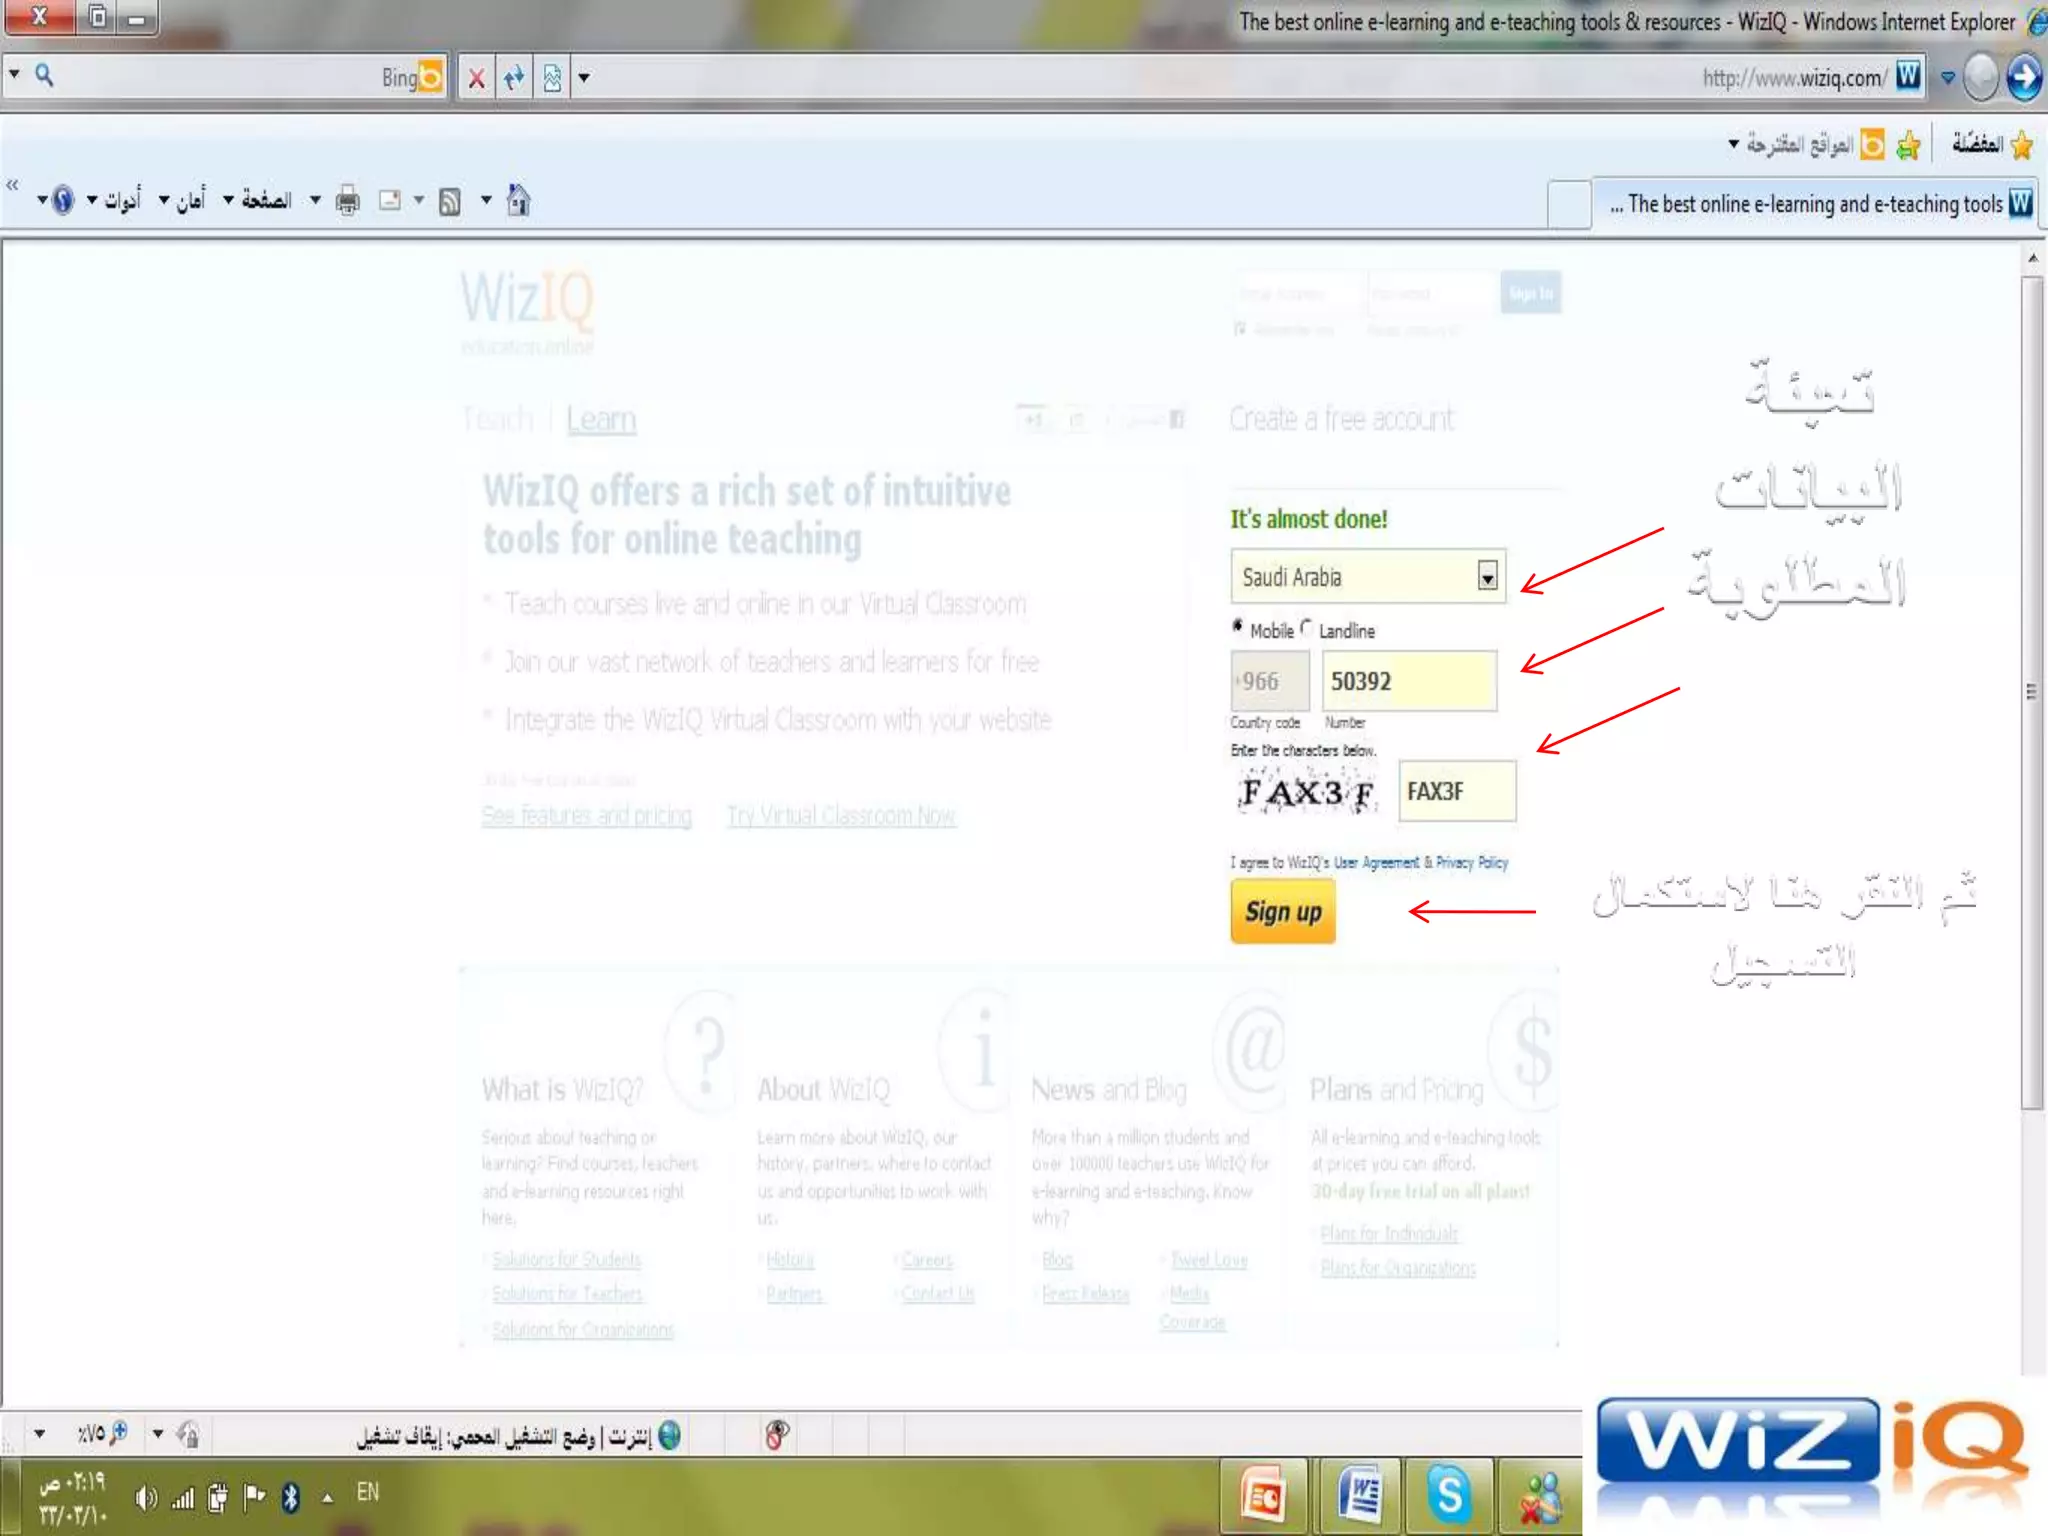This screenshot has height=1536, width=2048.
Task: Open Skype from the taskbar
Action: tap(1449, 1496)
